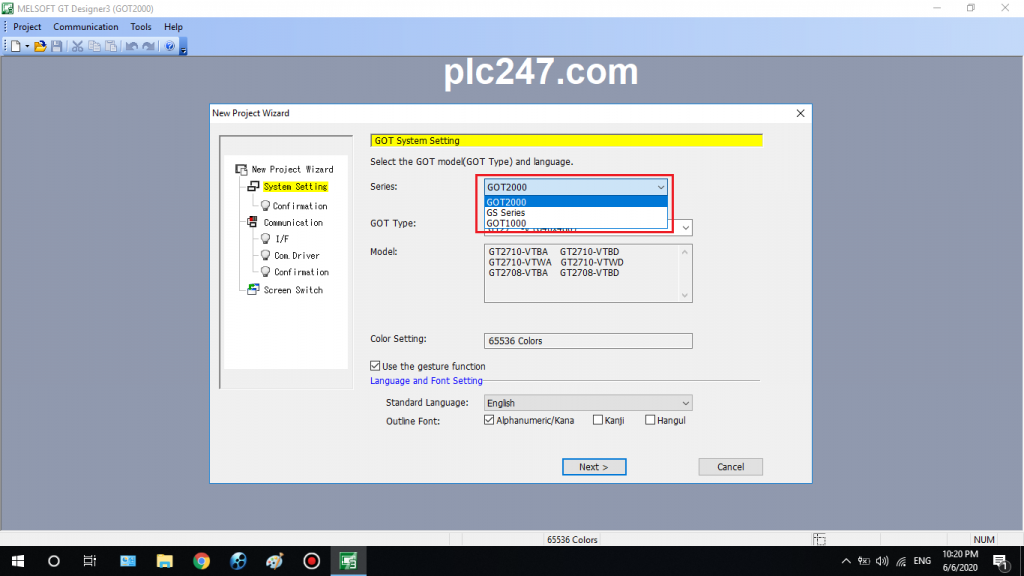The height and width of the screenshot is (576, 1024).
Task: Click the status bar grid icon
Action: [x=820, y=539]
